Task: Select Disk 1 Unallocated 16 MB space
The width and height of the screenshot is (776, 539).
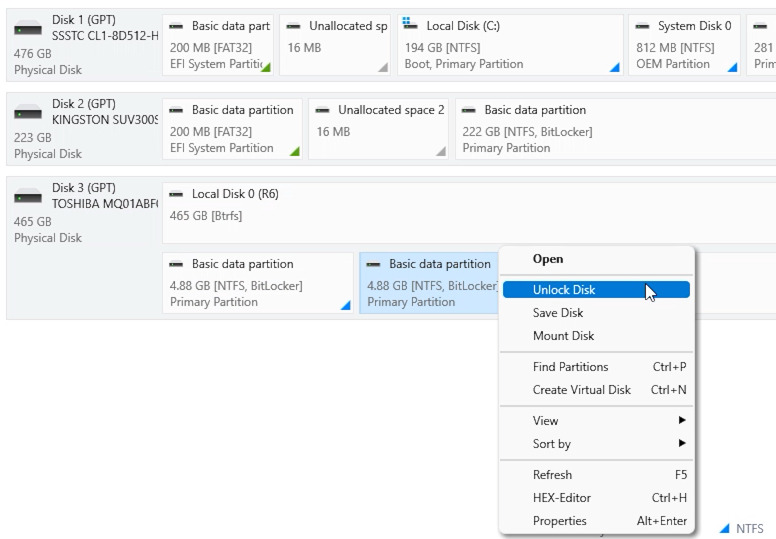Action: (335, 45)
